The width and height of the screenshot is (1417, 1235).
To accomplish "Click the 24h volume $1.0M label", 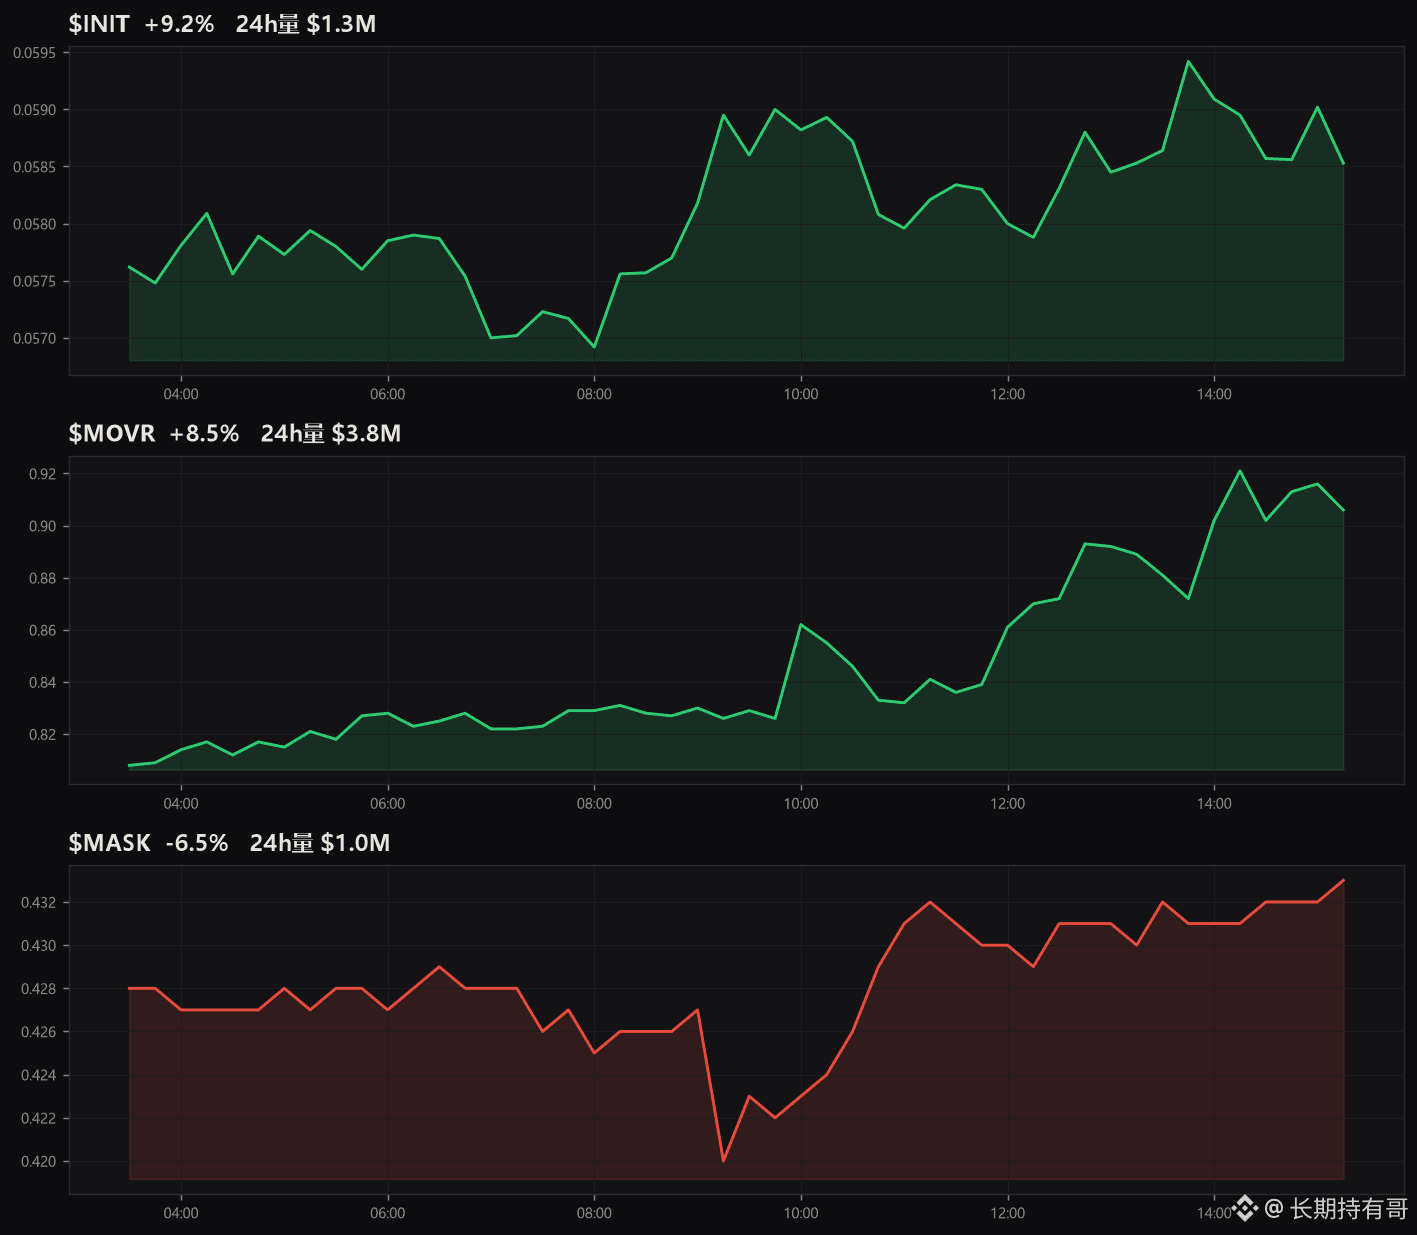I will tap(320, 843).
